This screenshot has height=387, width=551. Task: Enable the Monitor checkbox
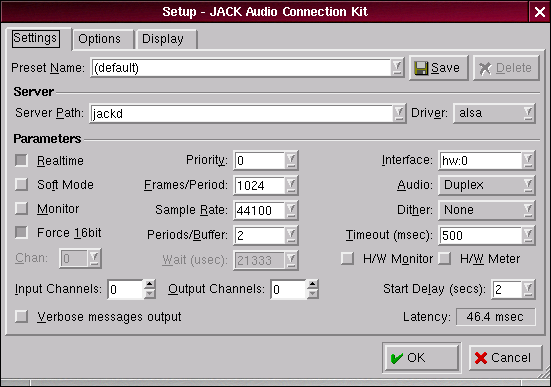(21, 208)
